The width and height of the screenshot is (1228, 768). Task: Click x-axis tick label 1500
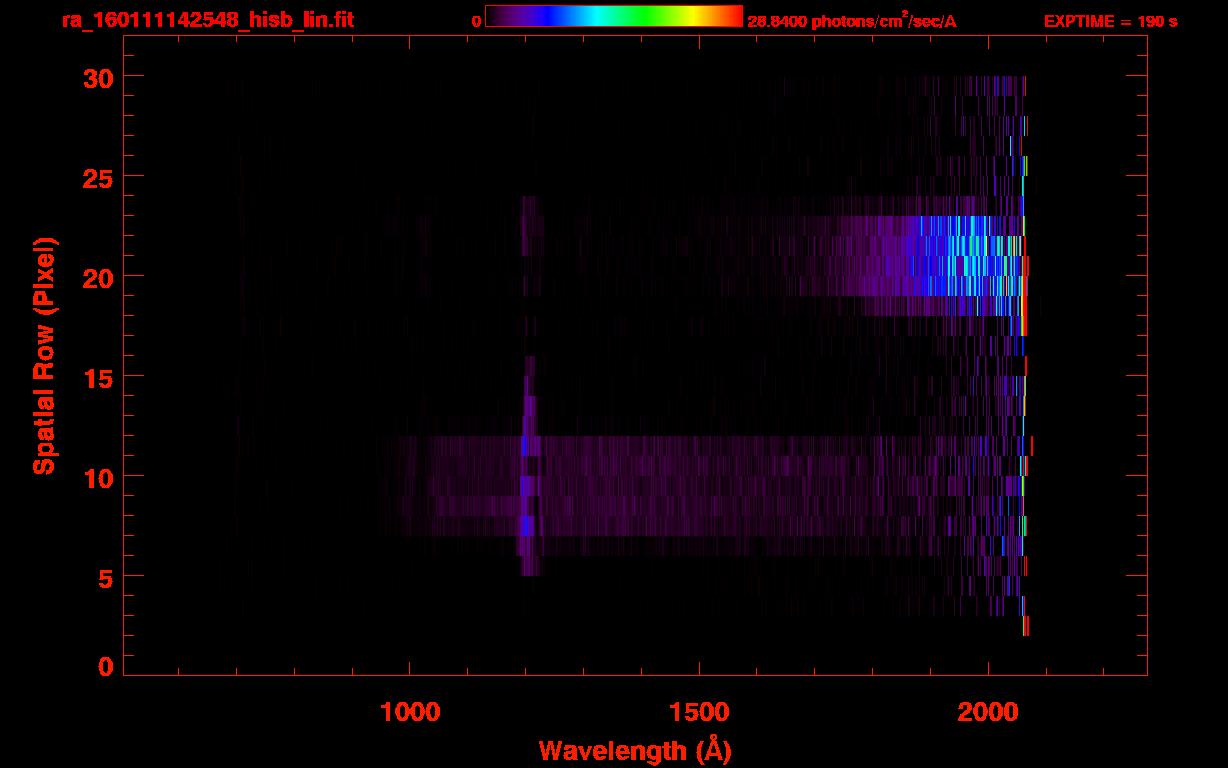[699, 712]
